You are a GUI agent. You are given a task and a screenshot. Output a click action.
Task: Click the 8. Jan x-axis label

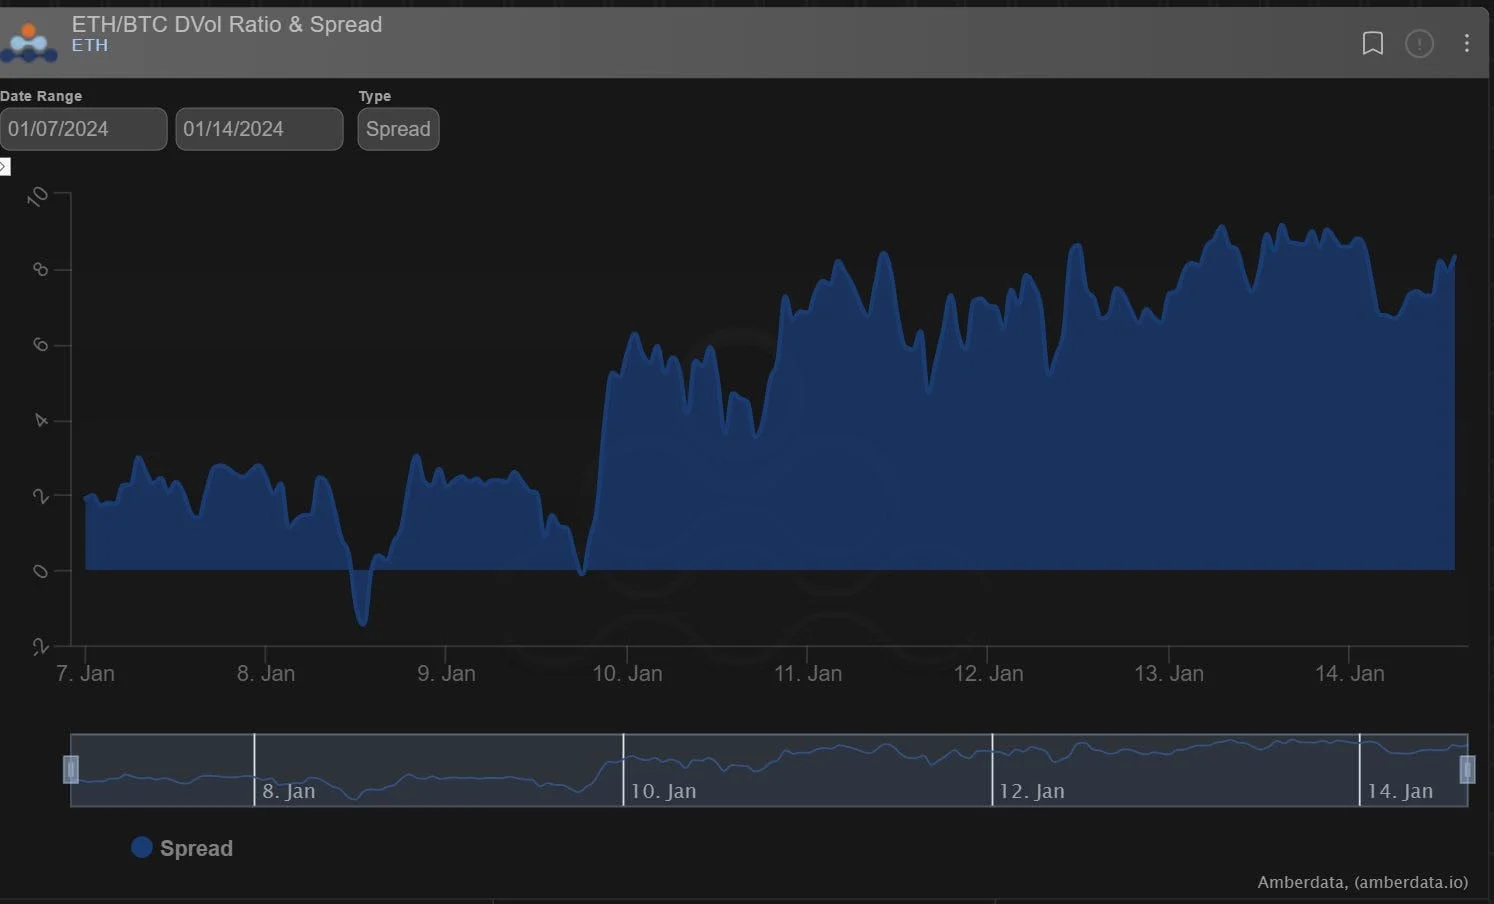pos(266,673)
